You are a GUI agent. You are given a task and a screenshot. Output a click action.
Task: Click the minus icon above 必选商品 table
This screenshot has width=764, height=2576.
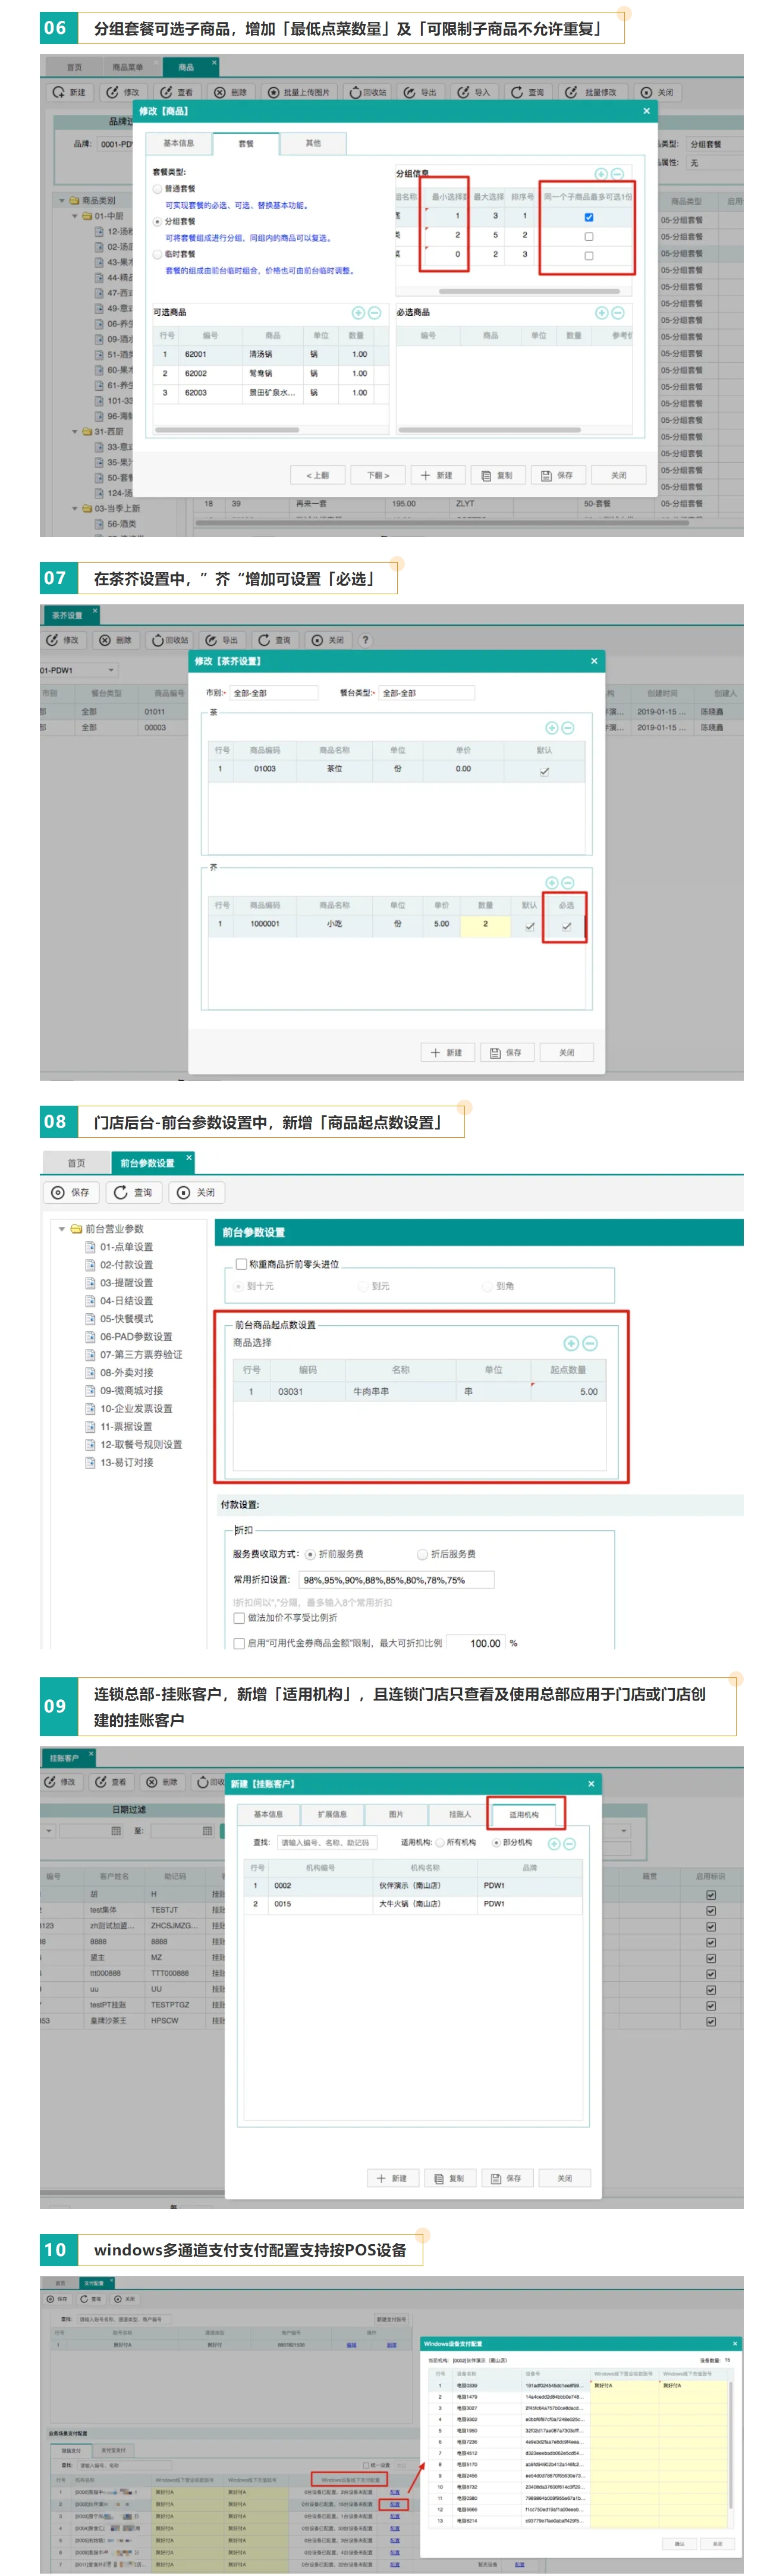pyautogui.click(x=618, y=312)
